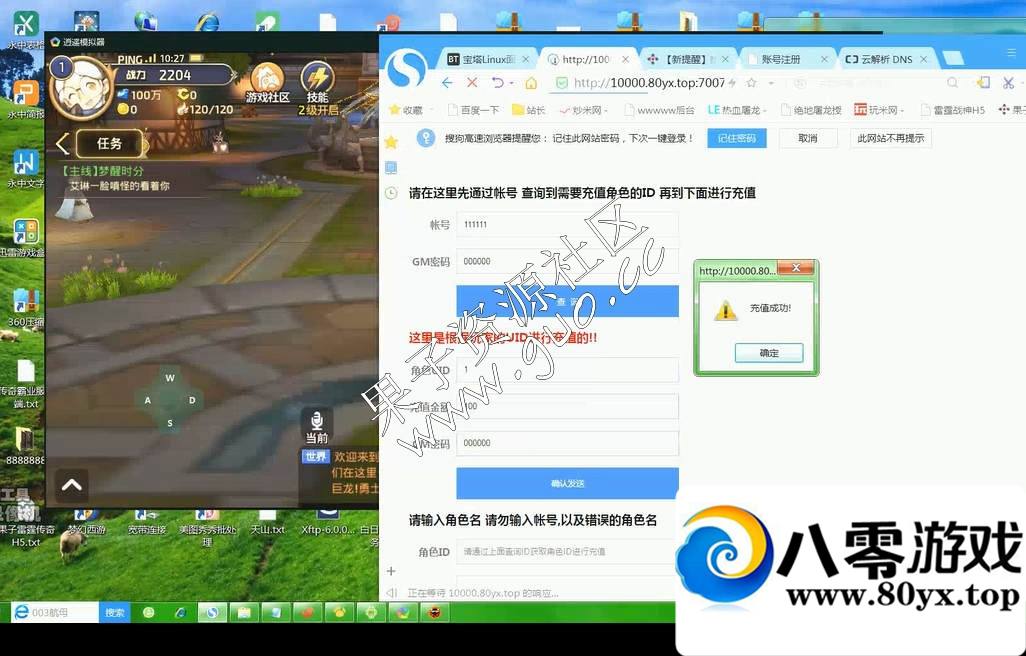Open the undo-close dropdown arrow
1026x656 pixels.
coord(511,83)
